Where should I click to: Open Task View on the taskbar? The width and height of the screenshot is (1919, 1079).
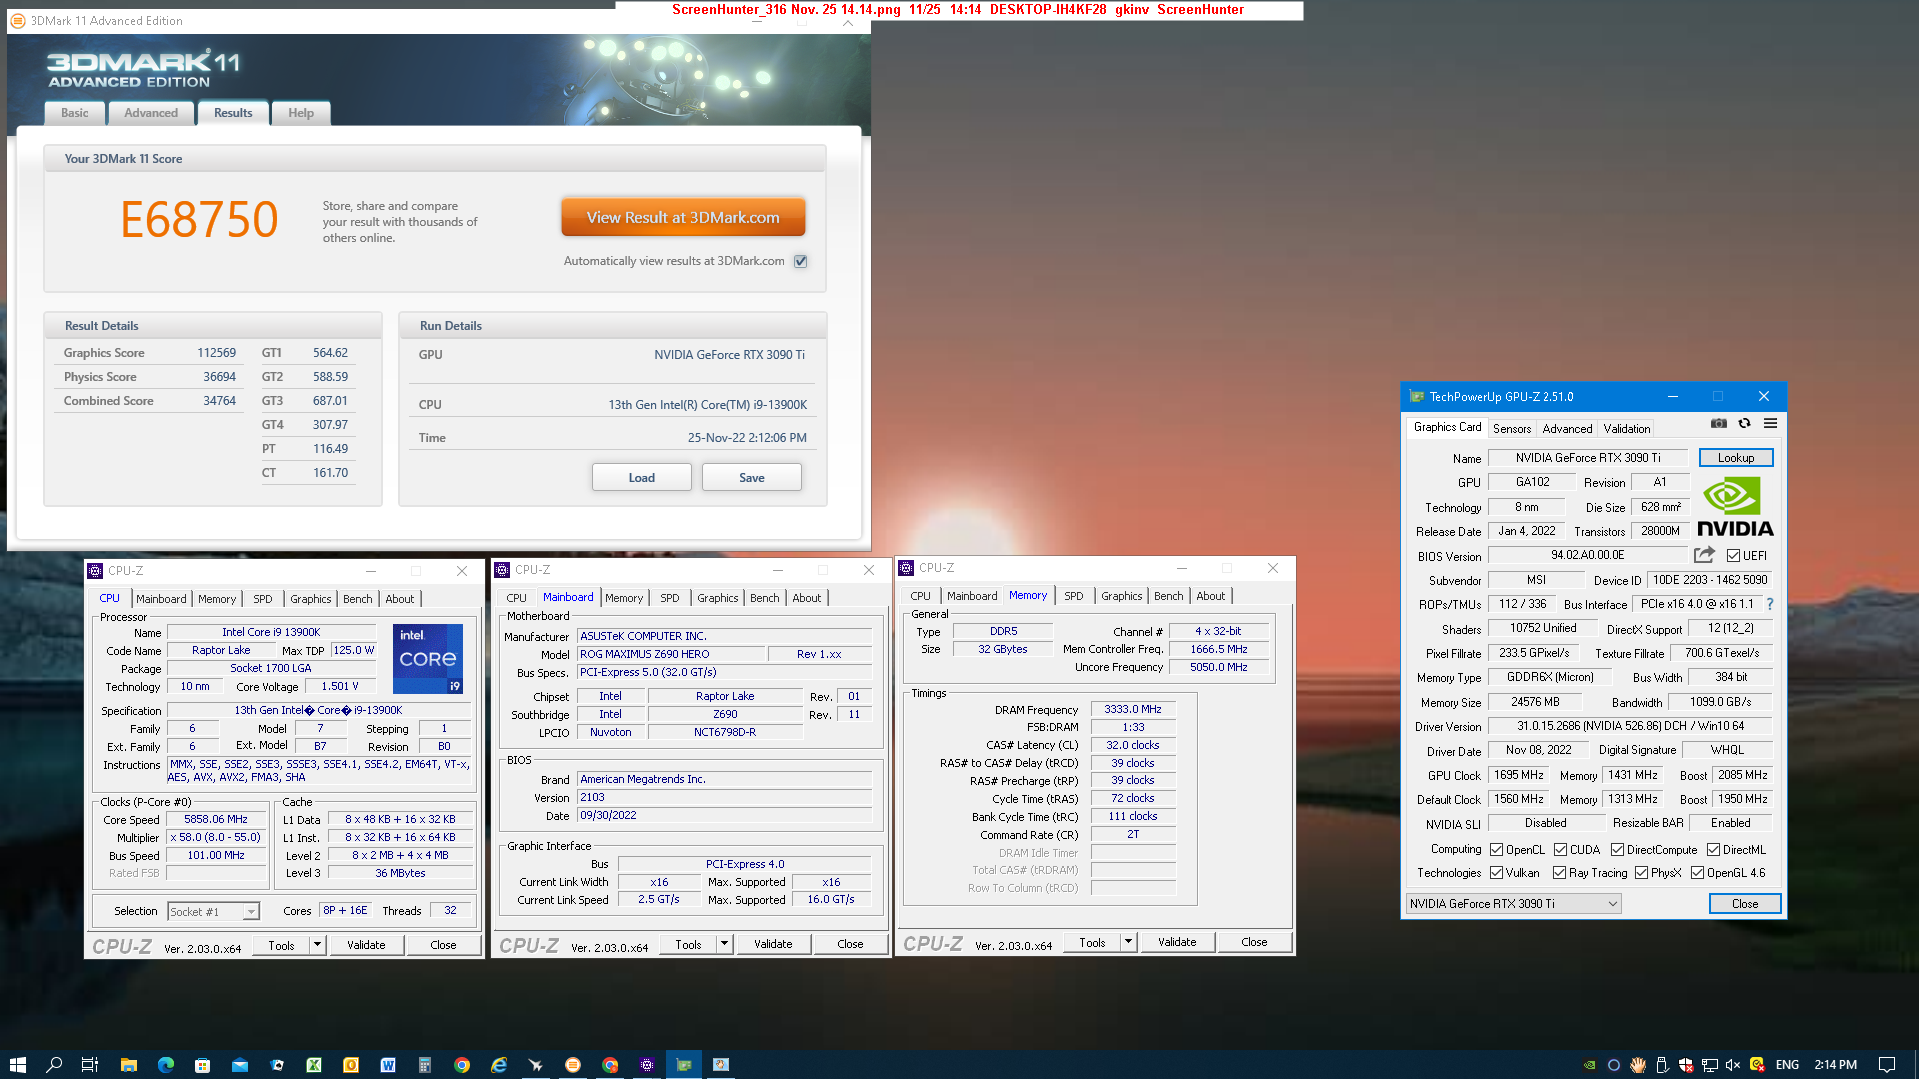click(x=90, y=1065)
